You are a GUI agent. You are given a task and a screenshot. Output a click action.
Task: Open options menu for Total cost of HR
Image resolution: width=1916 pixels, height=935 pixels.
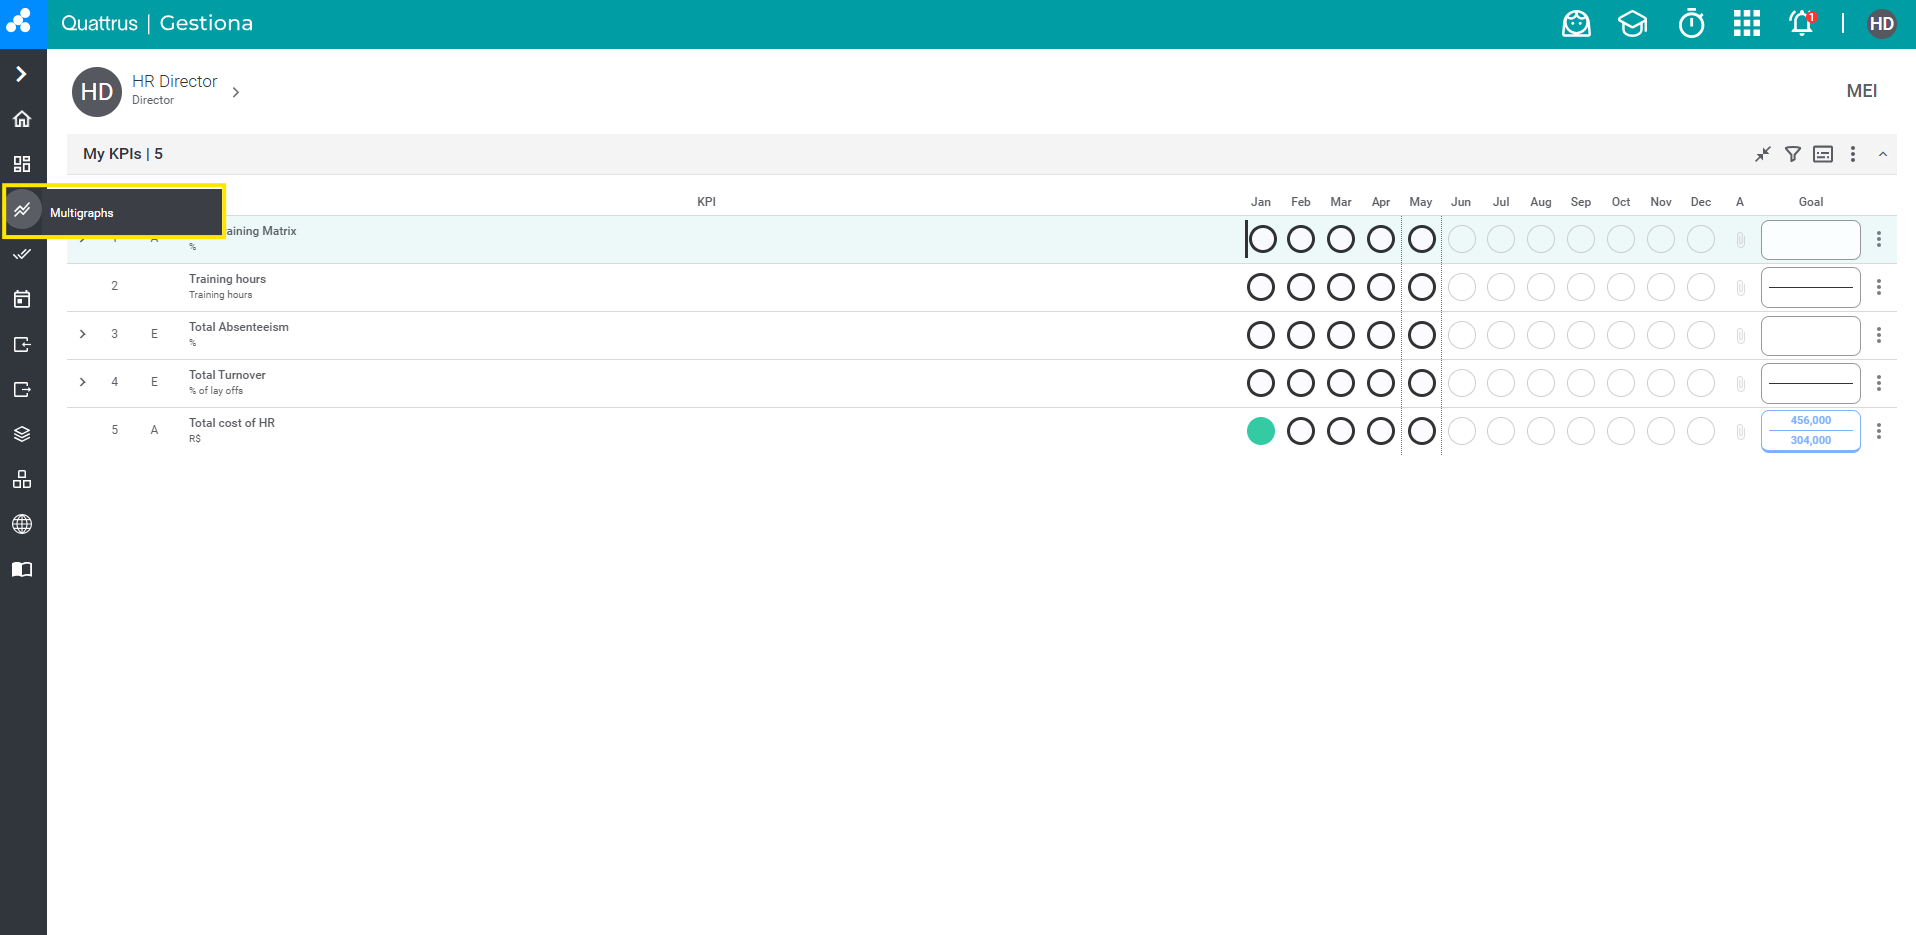click(1878, 431)
